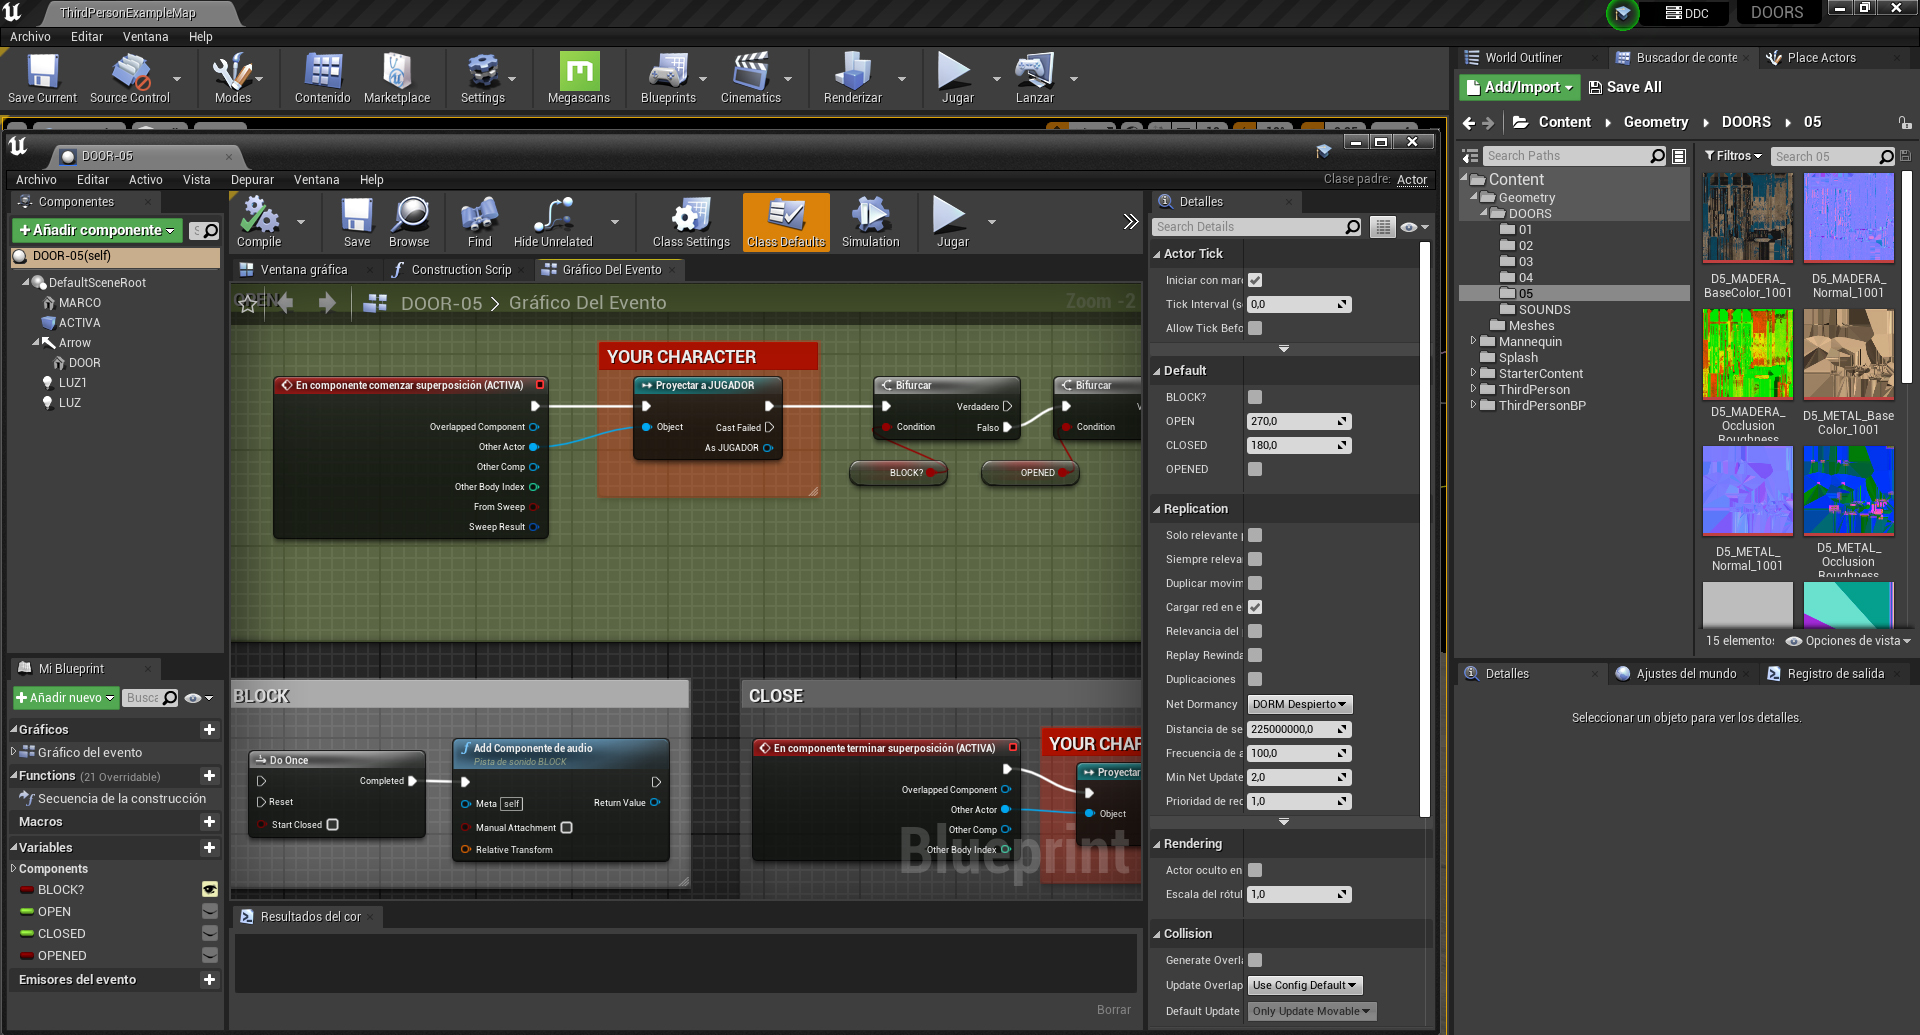Click the Add/Import button
The image size is (1920, 1035).
(1519, 88)
